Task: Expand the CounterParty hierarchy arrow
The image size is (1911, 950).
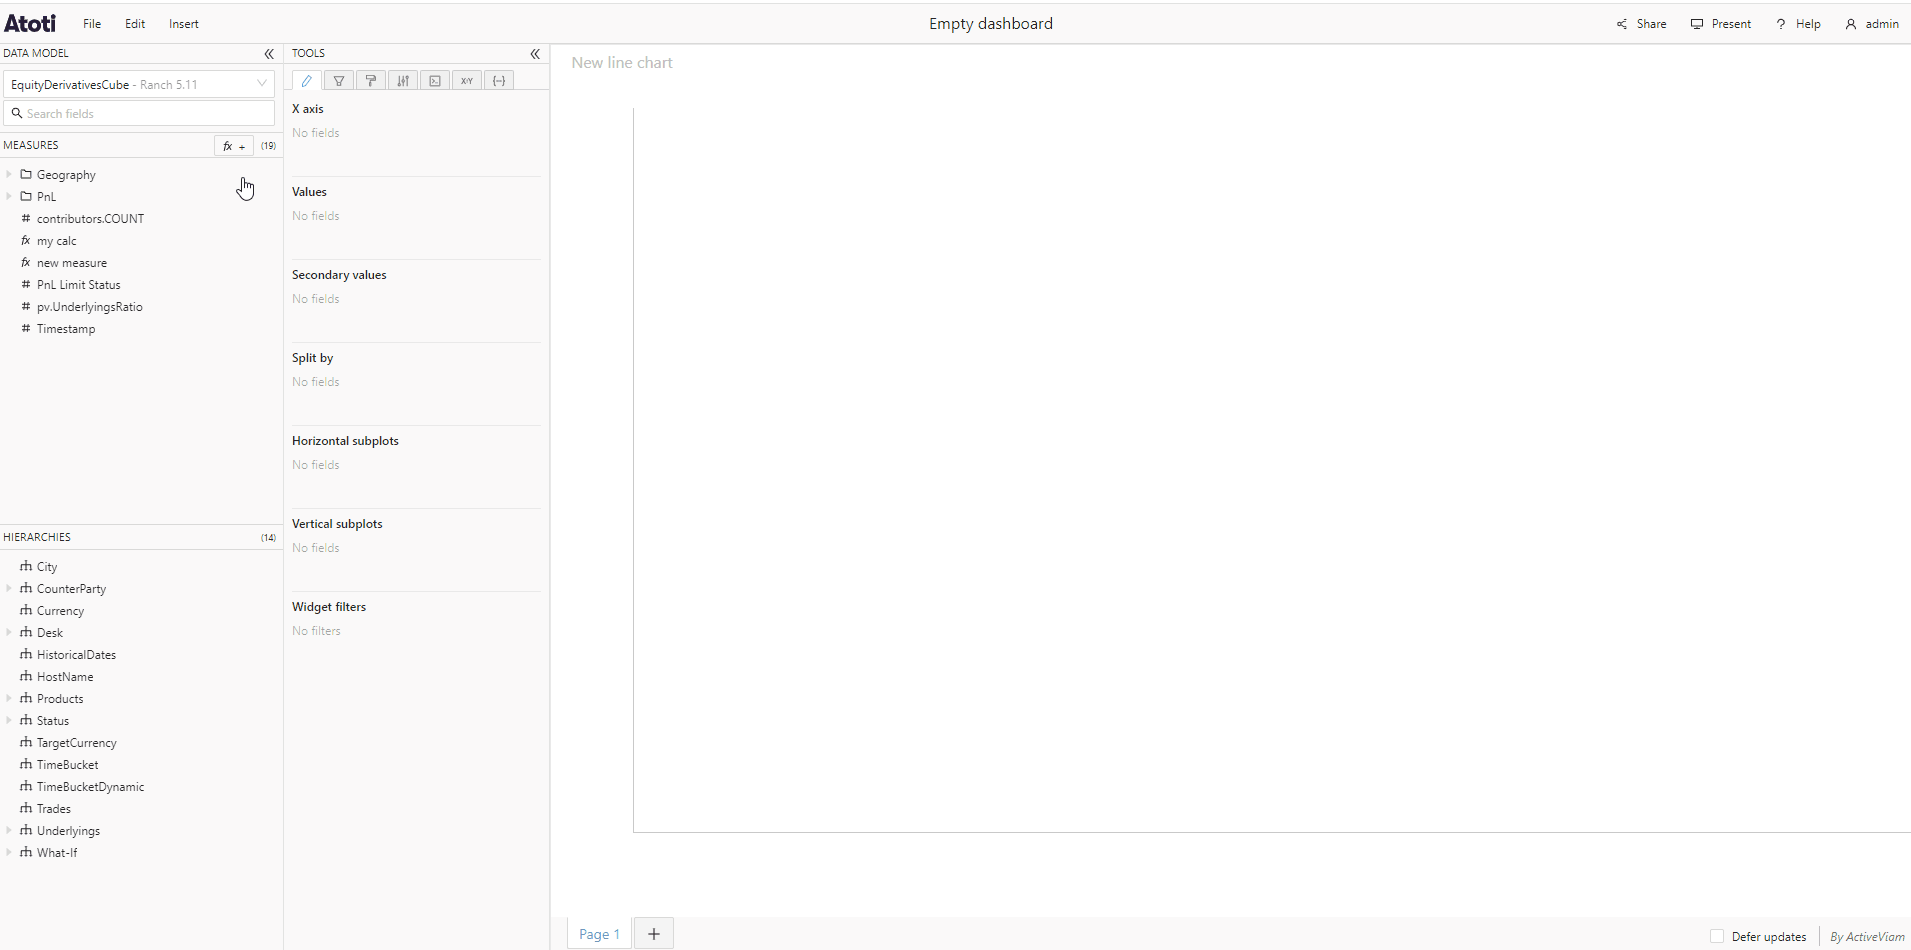Action: pyautogui.click(x=9, y=588)
